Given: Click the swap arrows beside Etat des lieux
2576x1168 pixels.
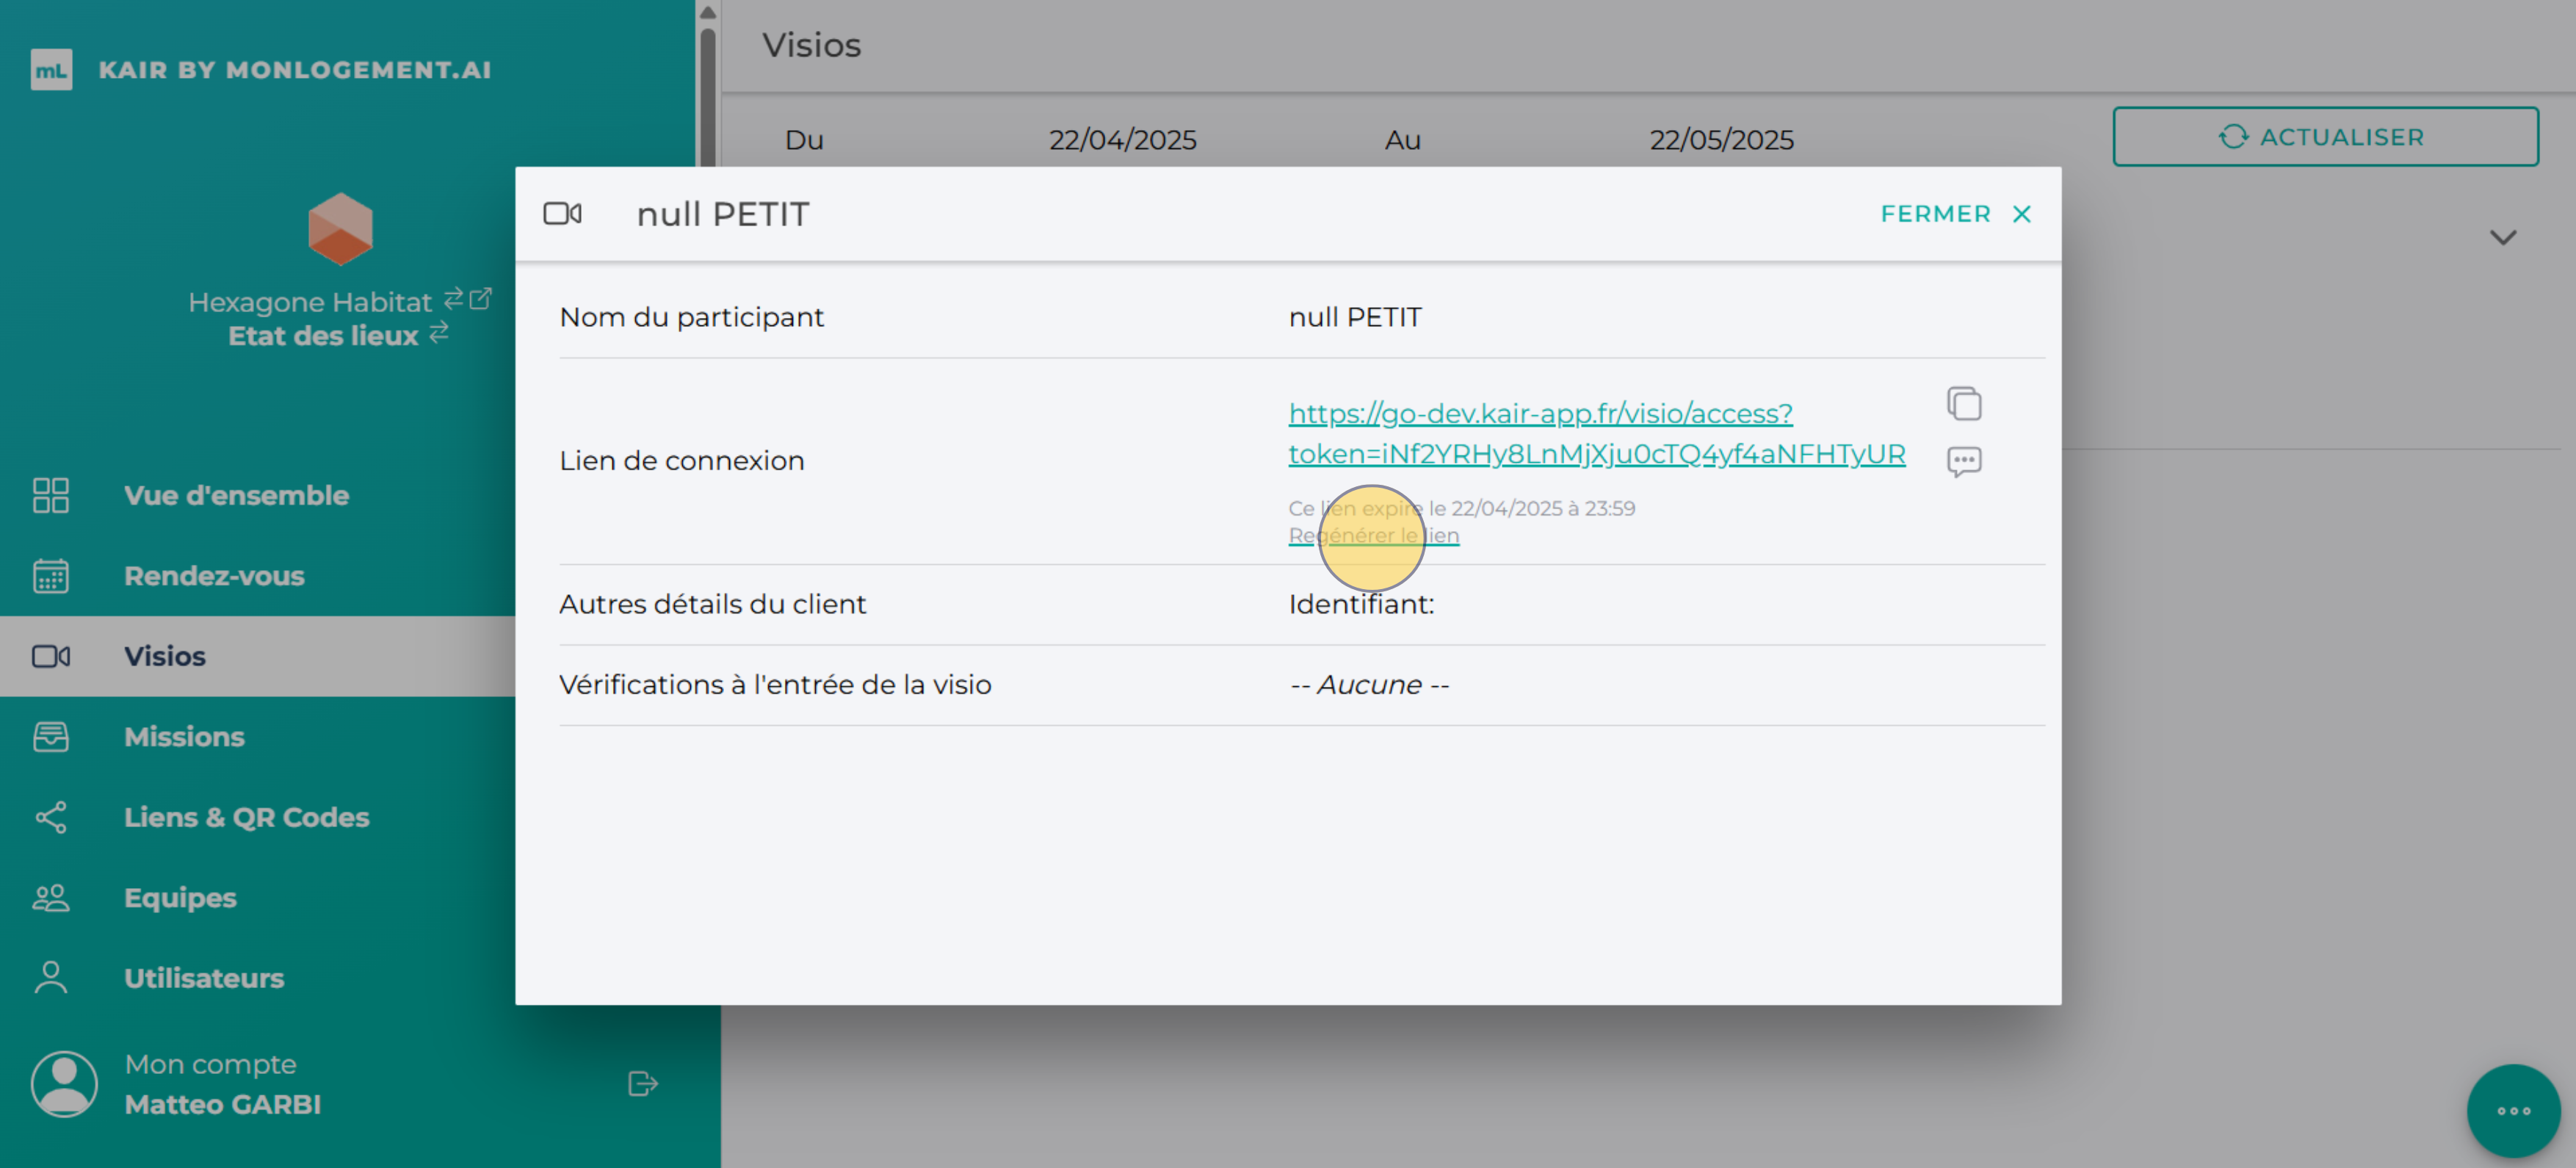Looking at the screenshot, I should click(439, 333).
